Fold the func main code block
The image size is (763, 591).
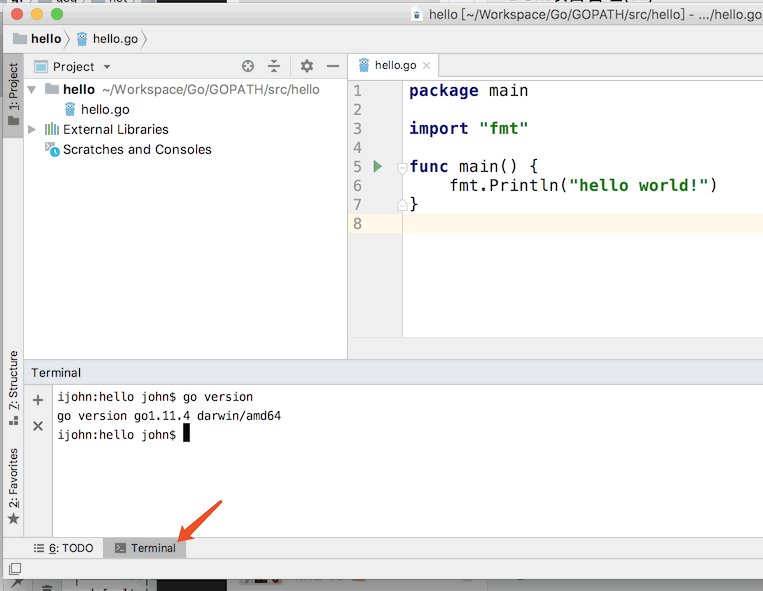[402, 167]
